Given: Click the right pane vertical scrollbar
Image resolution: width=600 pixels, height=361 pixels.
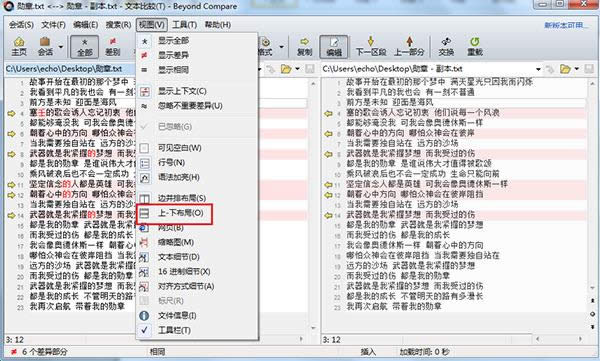Looking at the screenshot, I should click(592, 184).
